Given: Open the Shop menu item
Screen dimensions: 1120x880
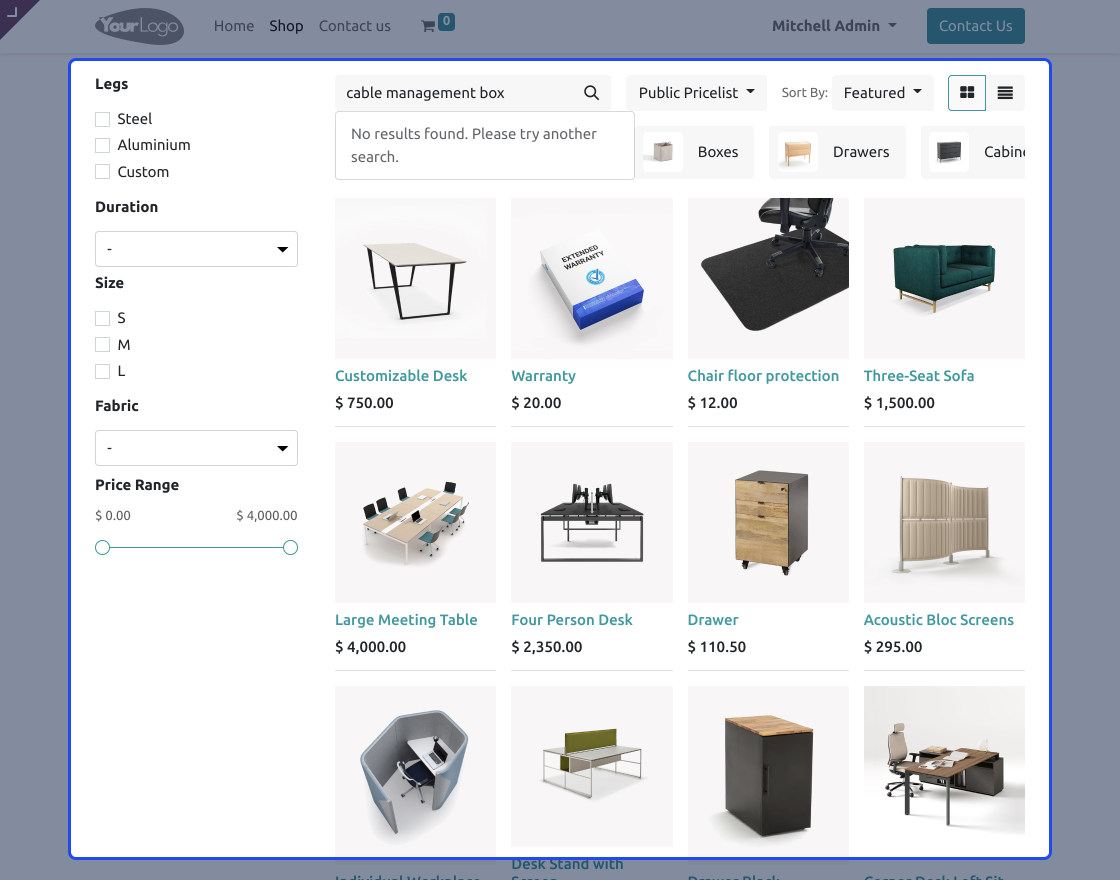Looking at the screenshot, I should (x=286, y=26).
